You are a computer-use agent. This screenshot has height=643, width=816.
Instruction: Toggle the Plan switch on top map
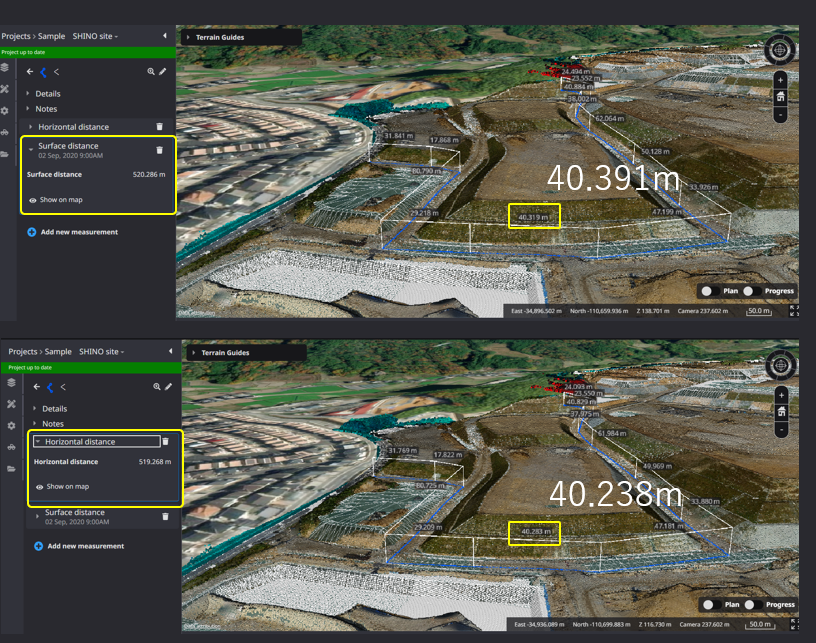tap(709, 291)
